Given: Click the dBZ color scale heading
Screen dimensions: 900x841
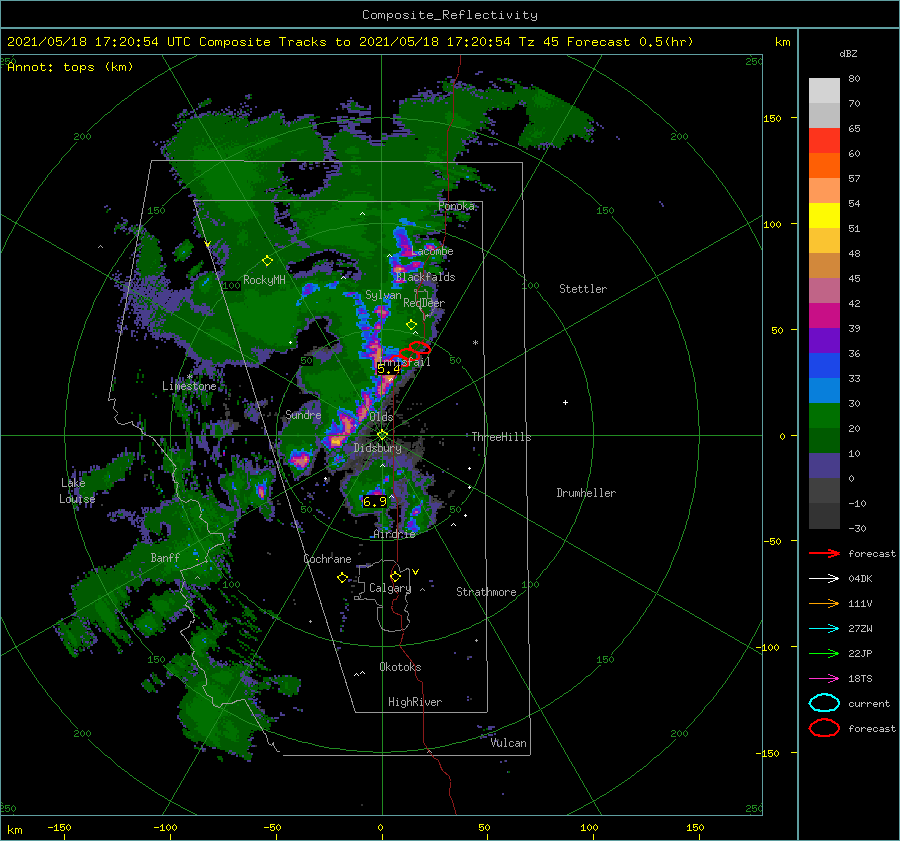Looking at the screenshot, I should pos(848,53).
